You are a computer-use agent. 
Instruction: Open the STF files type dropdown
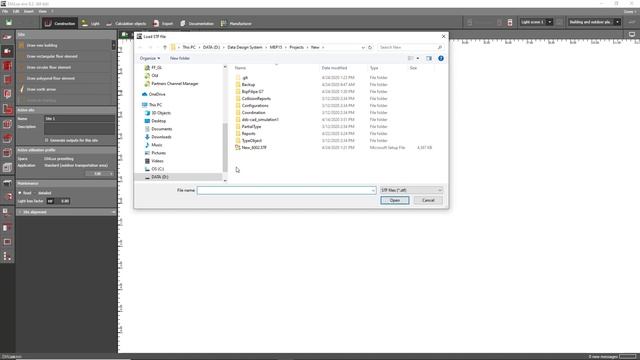pos(411,190)
